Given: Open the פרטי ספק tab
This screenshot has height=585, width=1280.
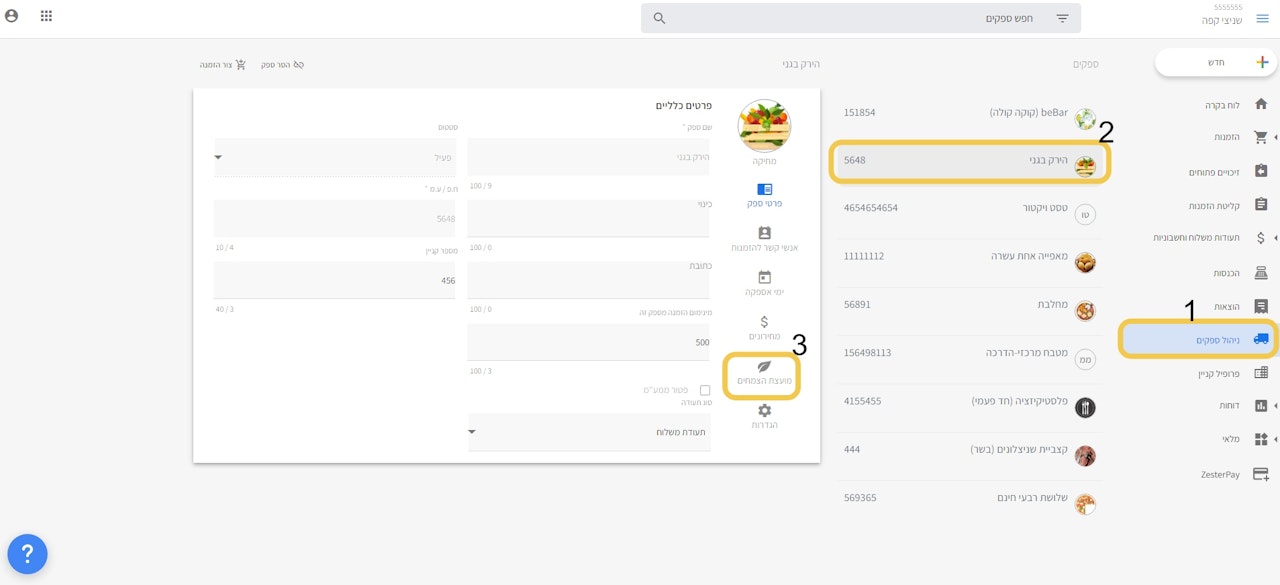Looking at the screenshot, I should coord(764,195).
